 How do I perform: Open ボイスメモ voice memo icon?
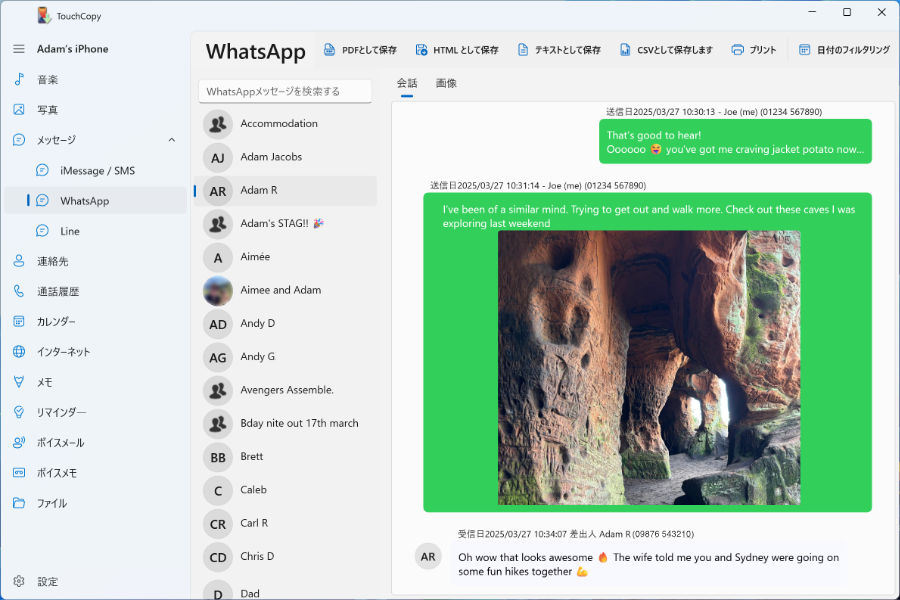tap(19, 473)
